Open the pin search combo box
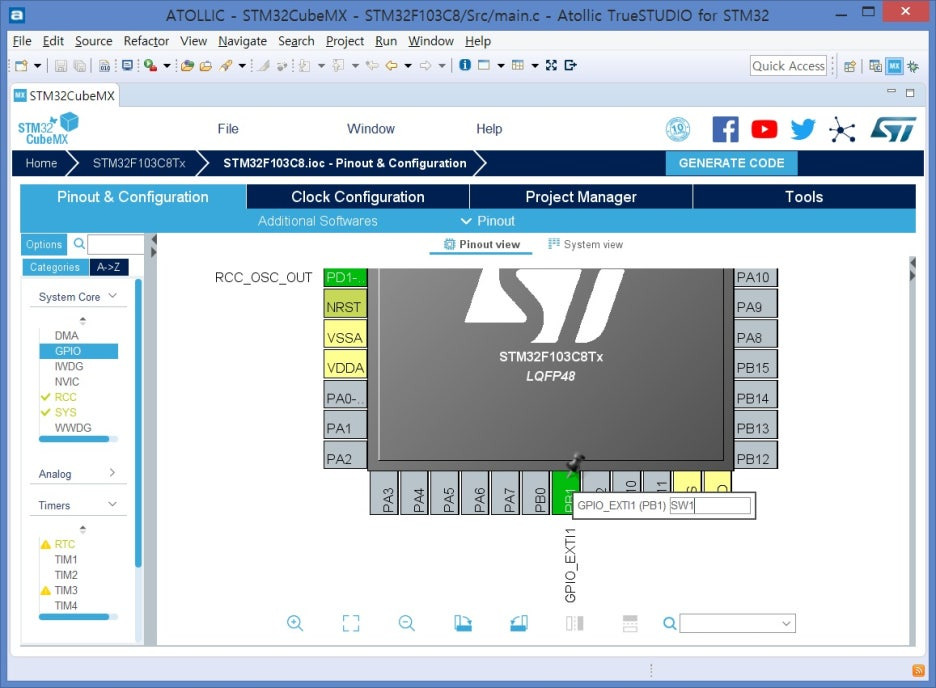The width and height of the screenshot is (936, 688). [x=737, y=624]
